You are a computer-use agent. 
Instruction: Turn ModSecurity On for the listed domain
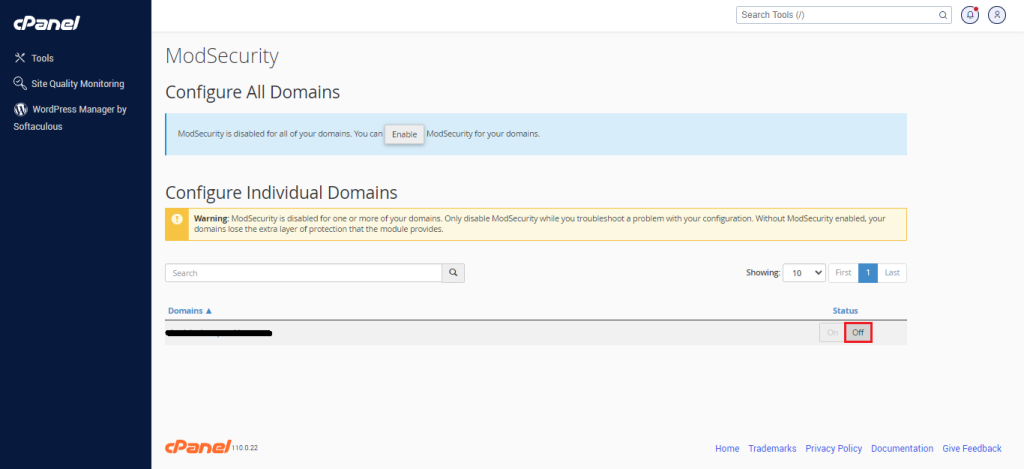pyautogui.click(x=832, y=332)
